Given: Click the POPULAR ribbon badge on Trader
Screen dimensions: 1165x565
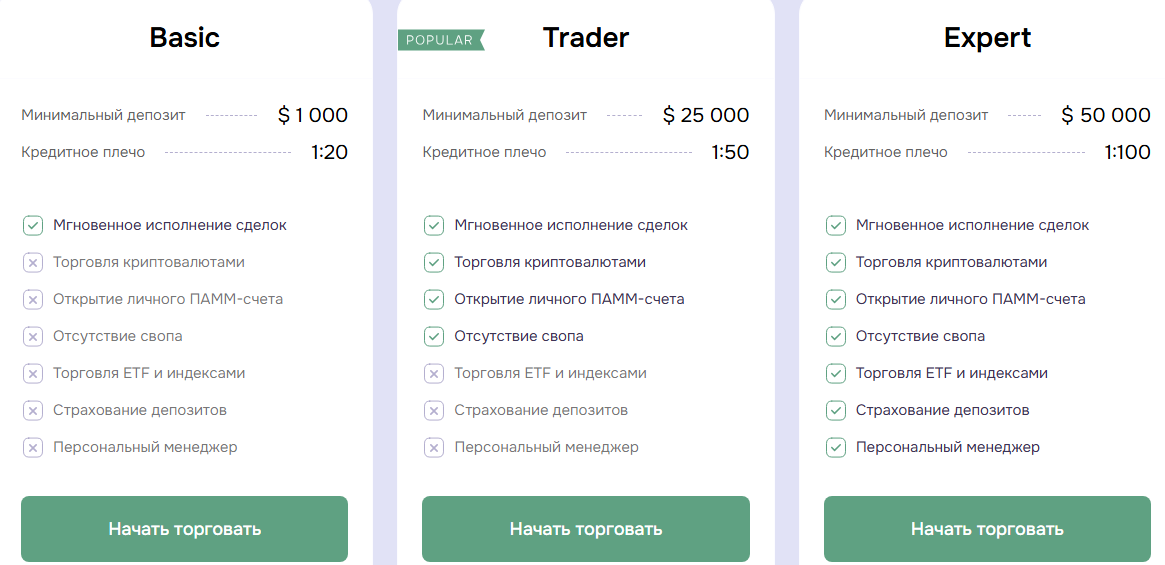Looking at the screenshot, I should coord(440,40).
